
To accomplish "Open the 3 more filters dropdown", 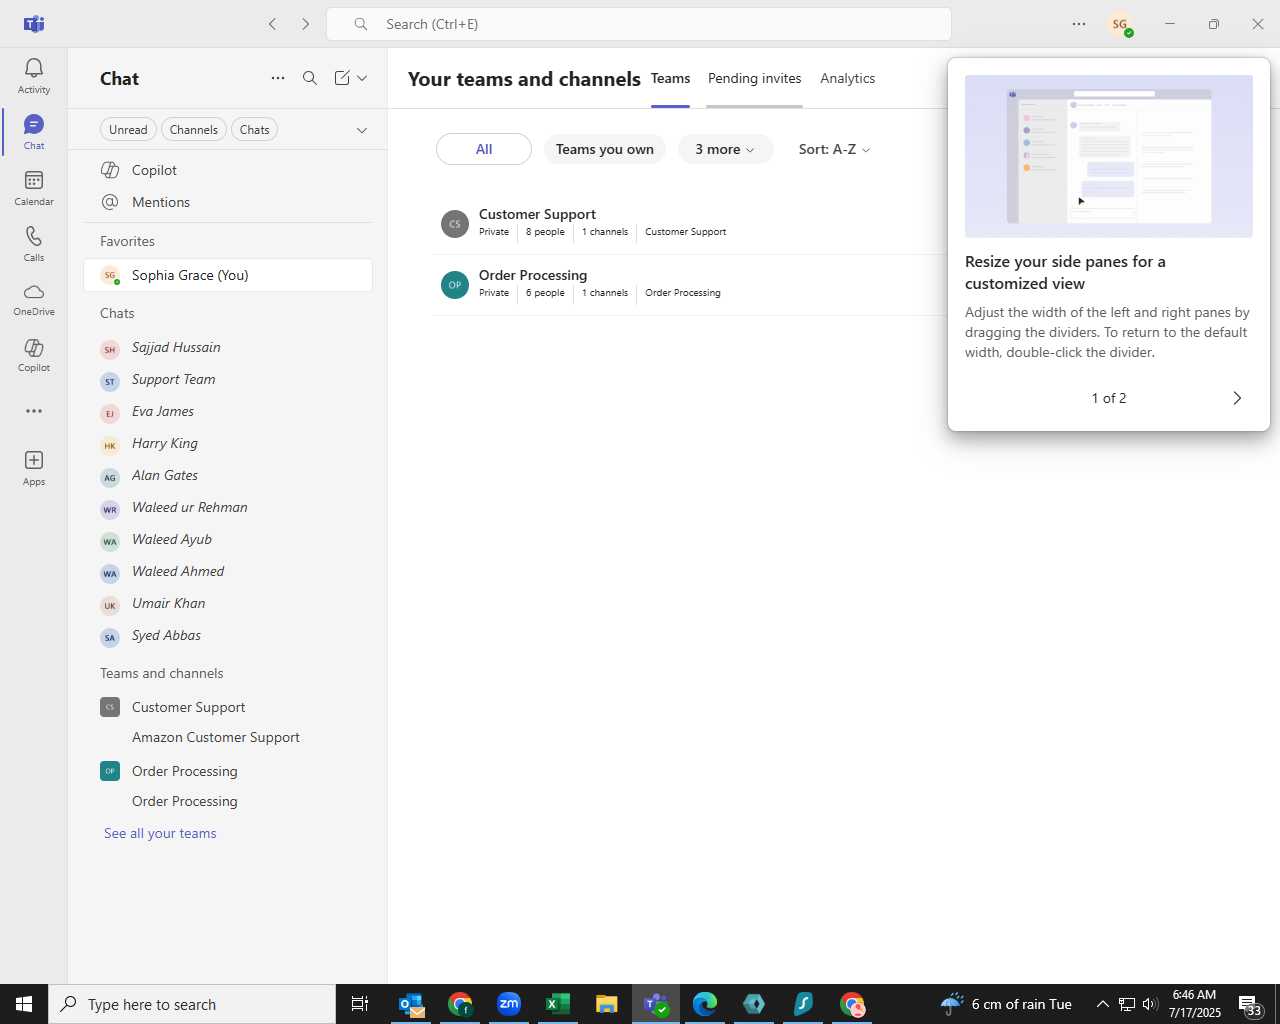I will (725, 149).
